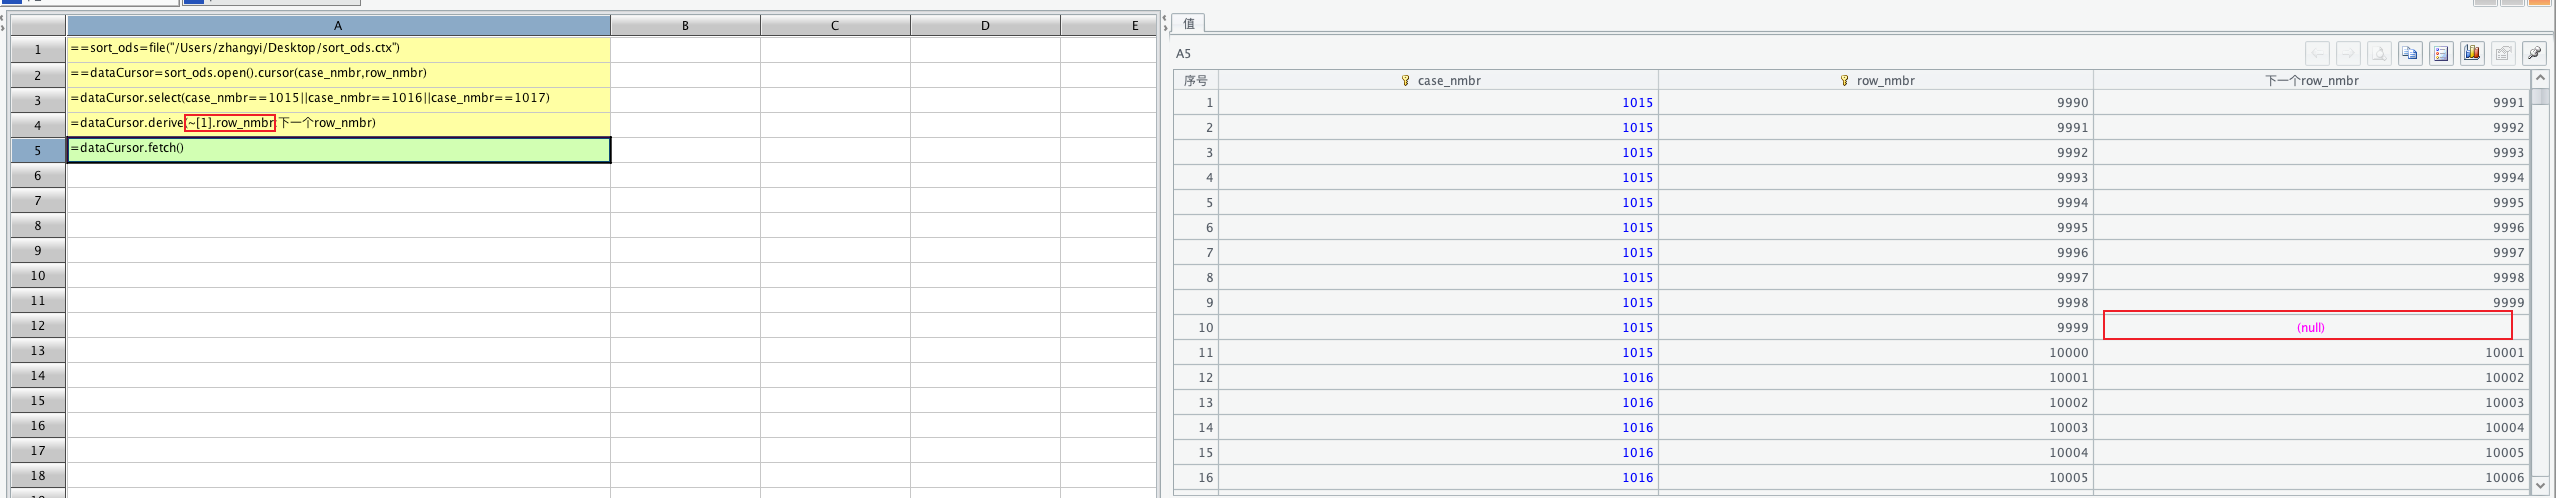Open the bar chart drawing icon

[2472, 53]
